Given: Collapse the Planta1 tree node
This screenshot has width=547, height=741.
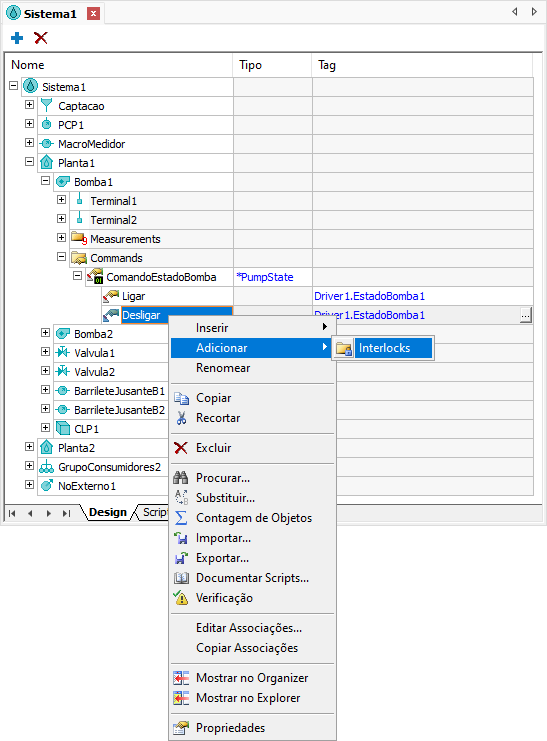Looking at the screenshot, I should (29, 162).
